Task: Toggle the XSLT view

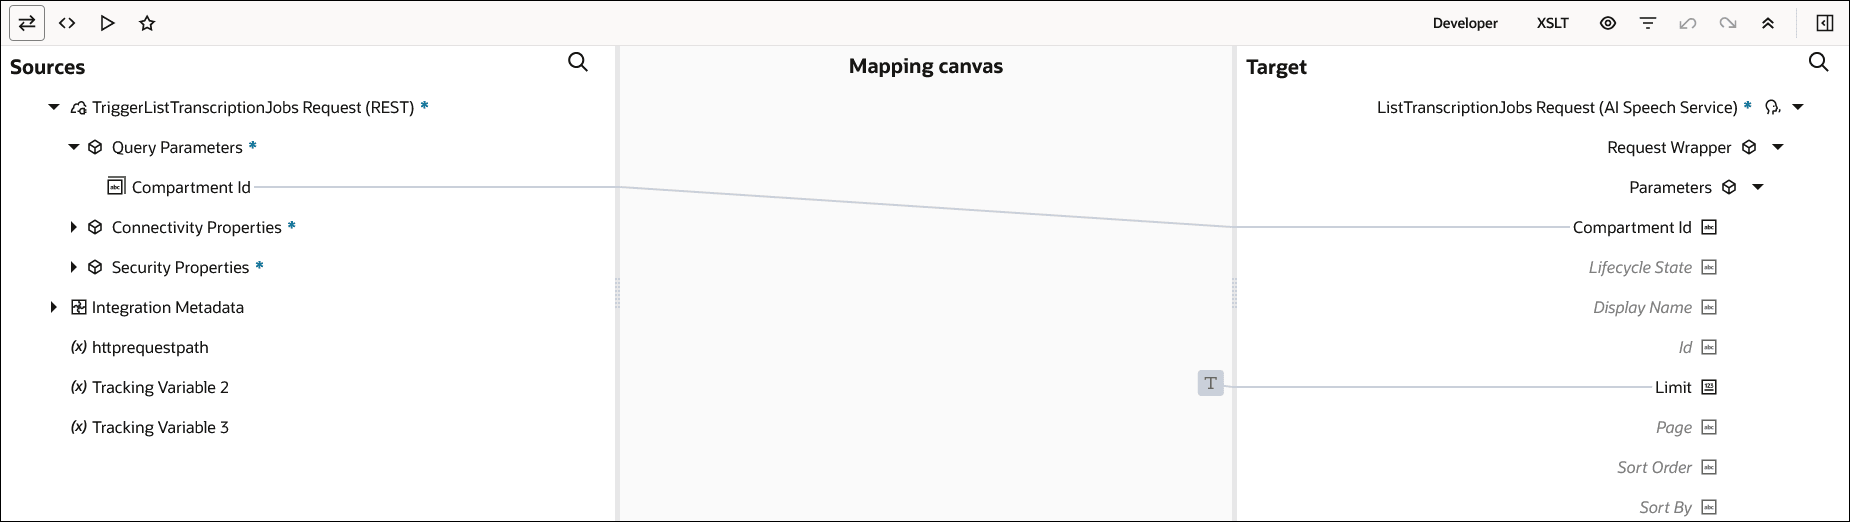Action: coord(1553,23)
